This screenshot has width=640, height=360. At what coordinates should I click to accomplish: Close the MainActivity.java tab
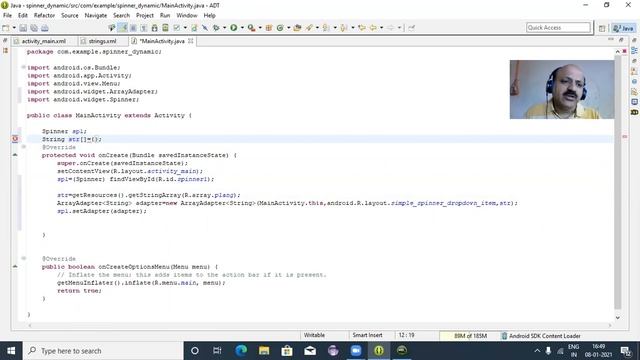point(191,41)
